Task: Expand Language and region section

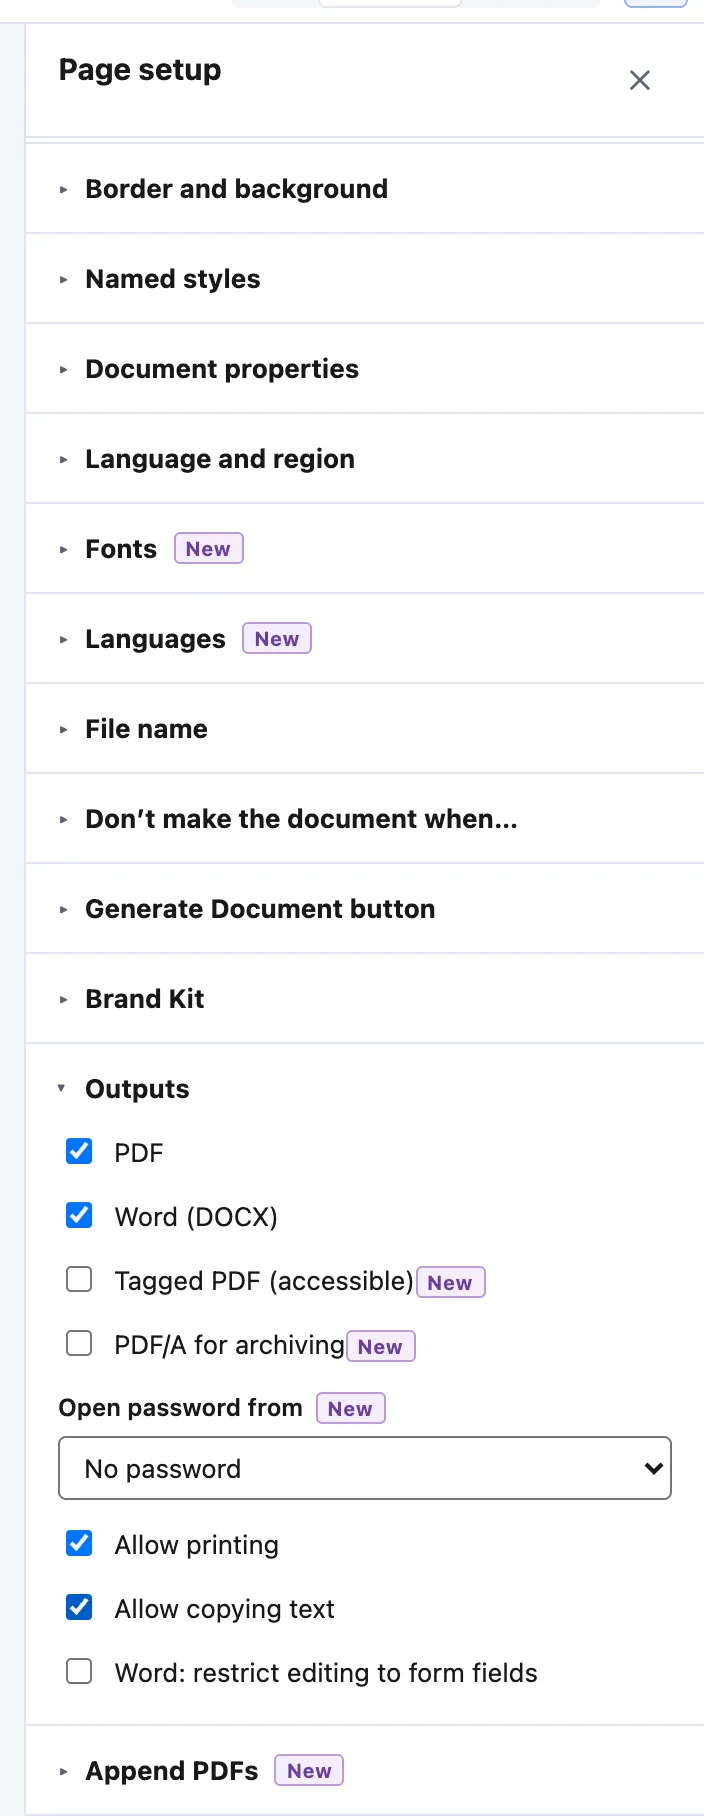Action: coord(365,459)
